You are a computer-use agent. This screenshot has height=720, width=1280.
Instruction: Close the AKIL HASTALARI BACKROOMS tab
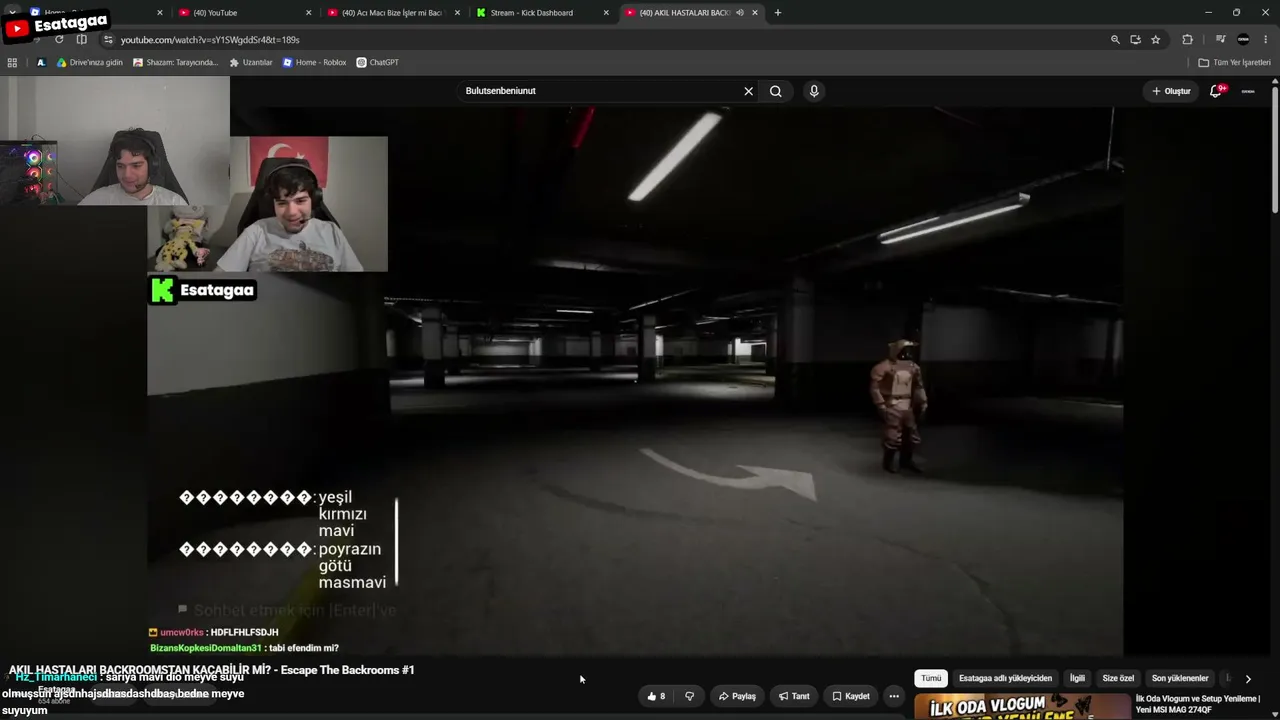(755, 13)
